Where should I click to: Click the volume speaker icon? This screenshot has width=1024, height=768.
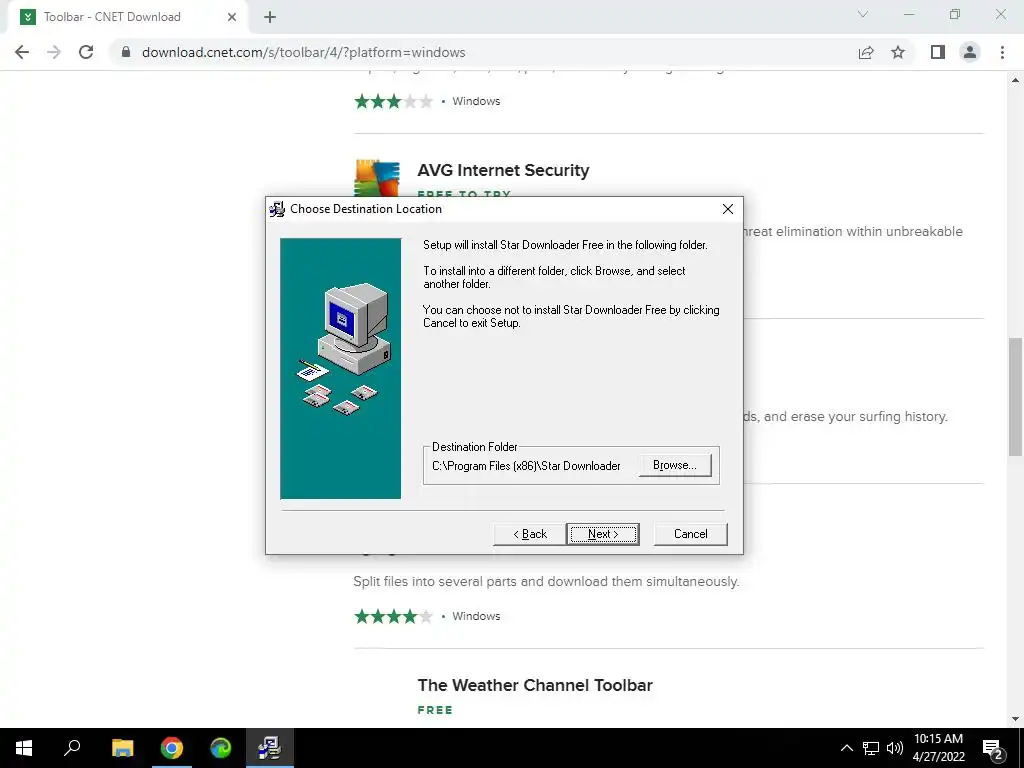[x=895, y=748]
